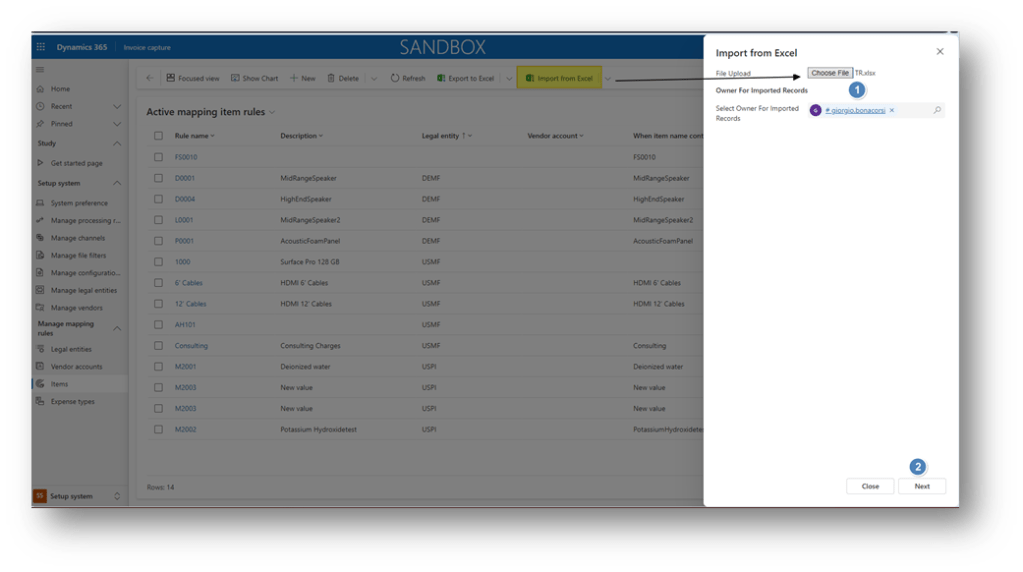This screenshot has width=1023, height=572.
Task: Click the Close button in the dialog
Action: [870, 487]
